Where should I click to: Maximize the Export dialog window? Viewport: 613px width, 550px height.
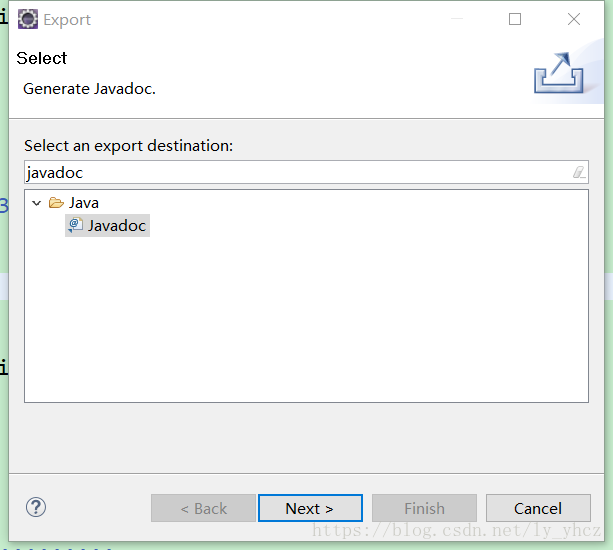click(515, 19)
